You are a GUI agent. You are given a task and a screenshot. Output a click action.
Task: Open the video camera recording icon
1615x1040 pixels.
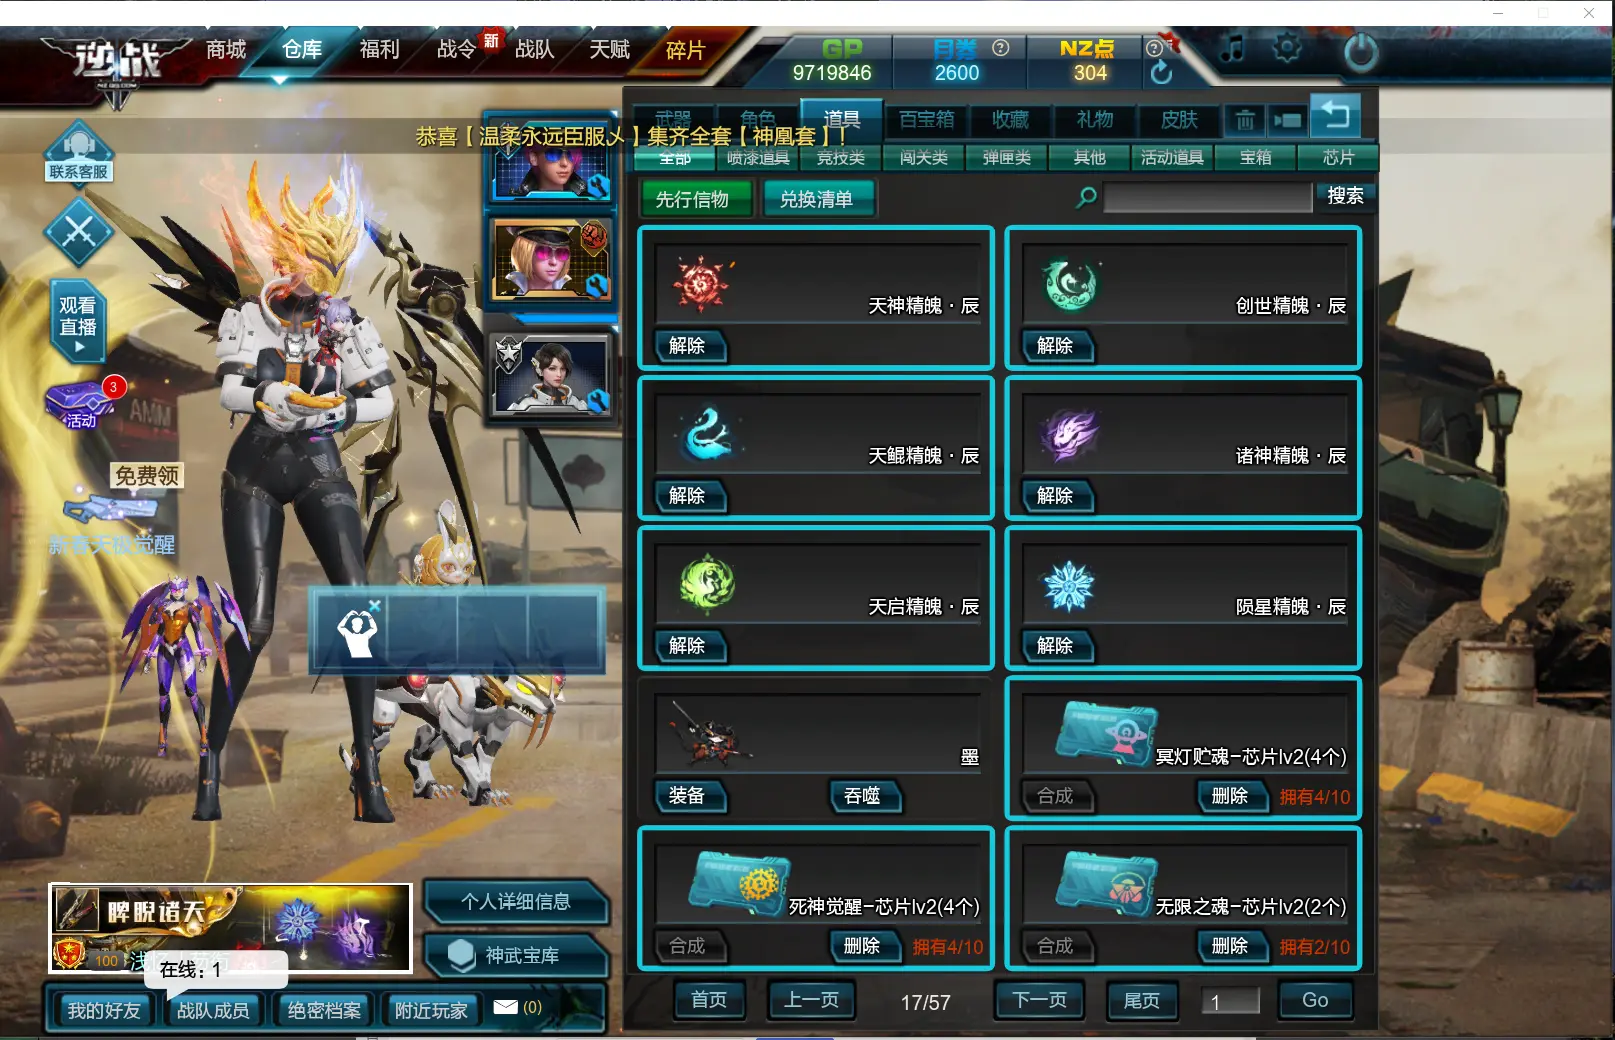1287,121
